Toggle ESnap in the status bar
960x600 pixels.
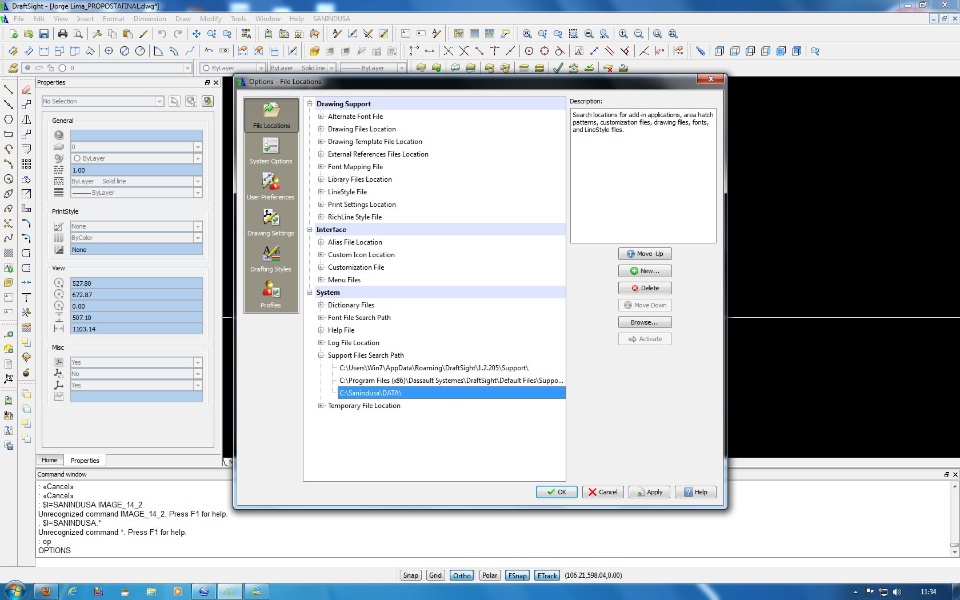tap(517, 575)
